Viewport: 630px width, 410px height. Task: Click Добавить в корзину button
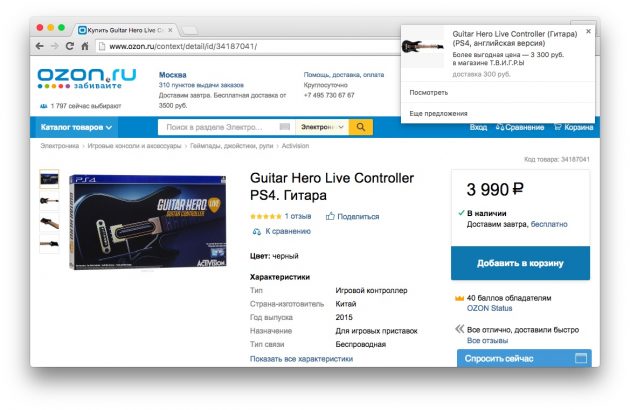tap(520, 263)
